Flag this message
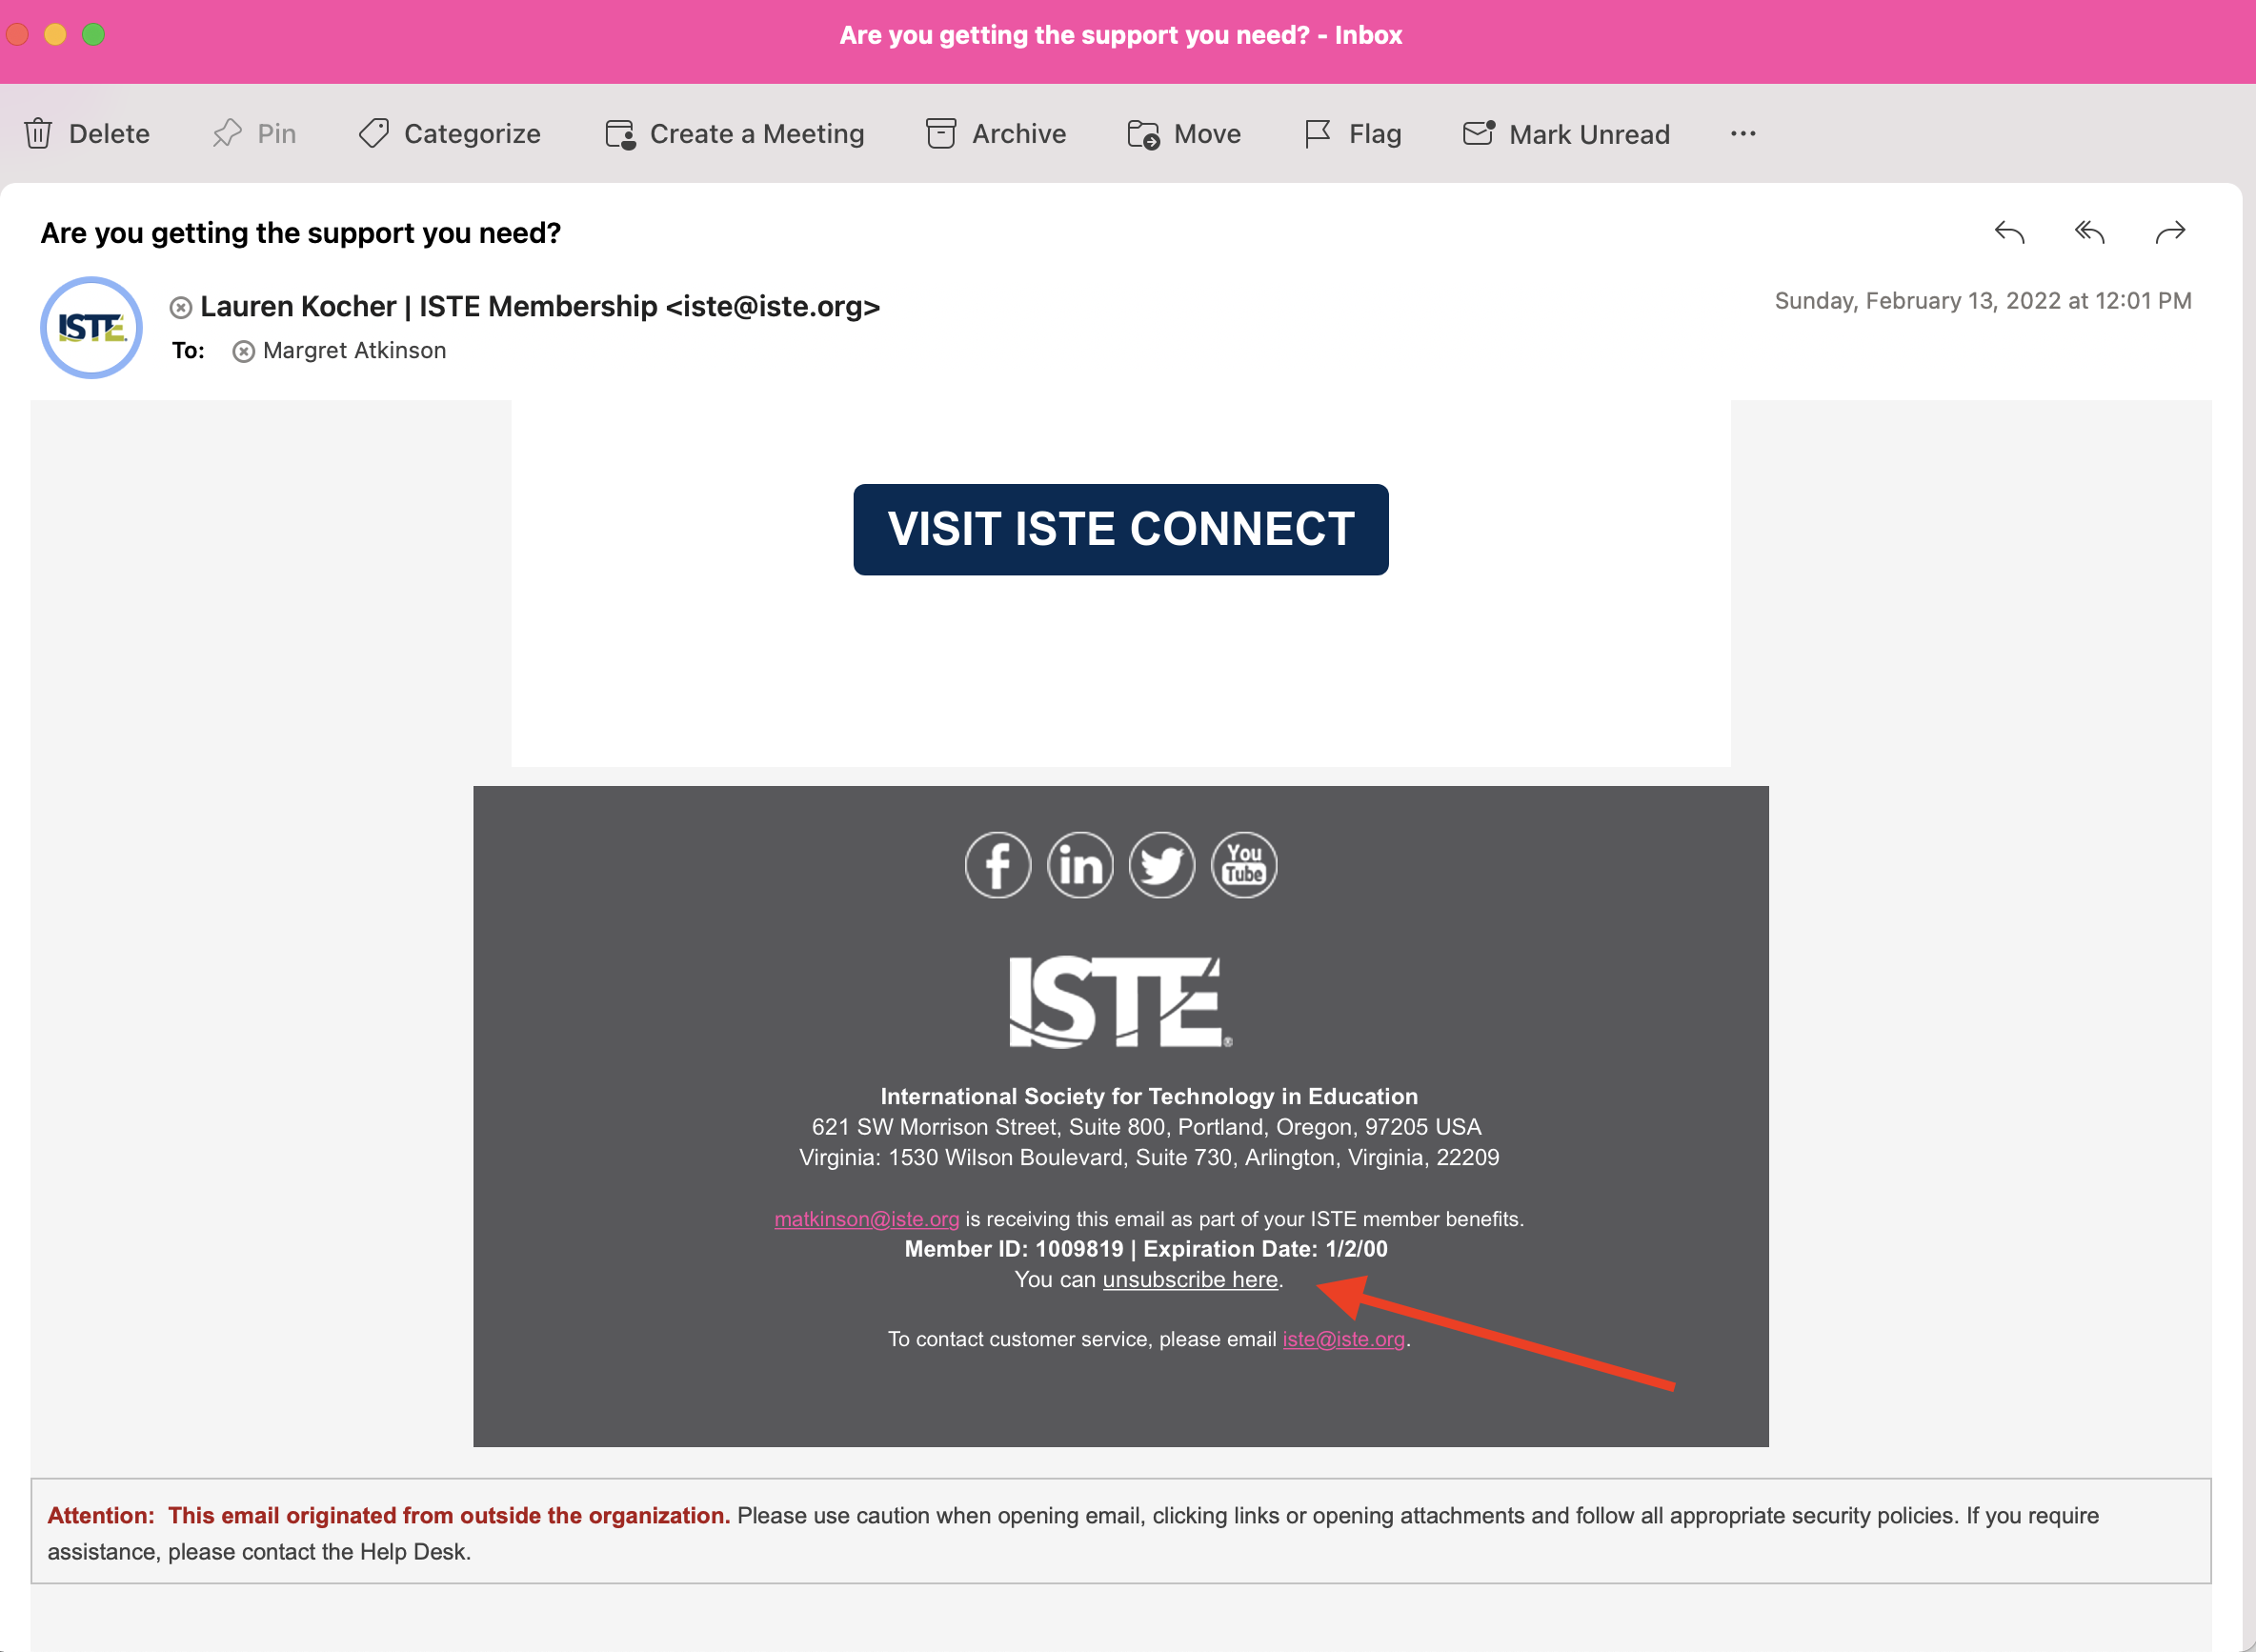The height and width of the screenshot is (1652, 2256). (x=1353, y=134)
